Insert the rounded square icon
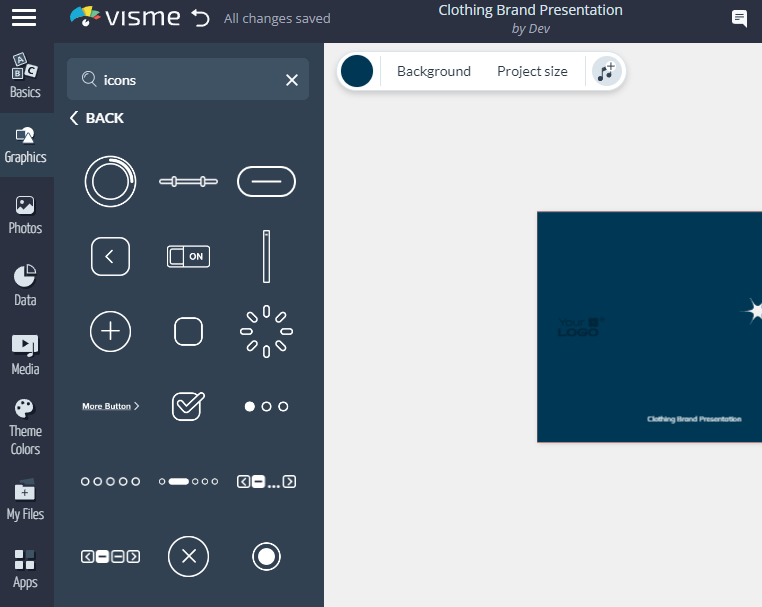Screen dimensions: 762x607 189,331
